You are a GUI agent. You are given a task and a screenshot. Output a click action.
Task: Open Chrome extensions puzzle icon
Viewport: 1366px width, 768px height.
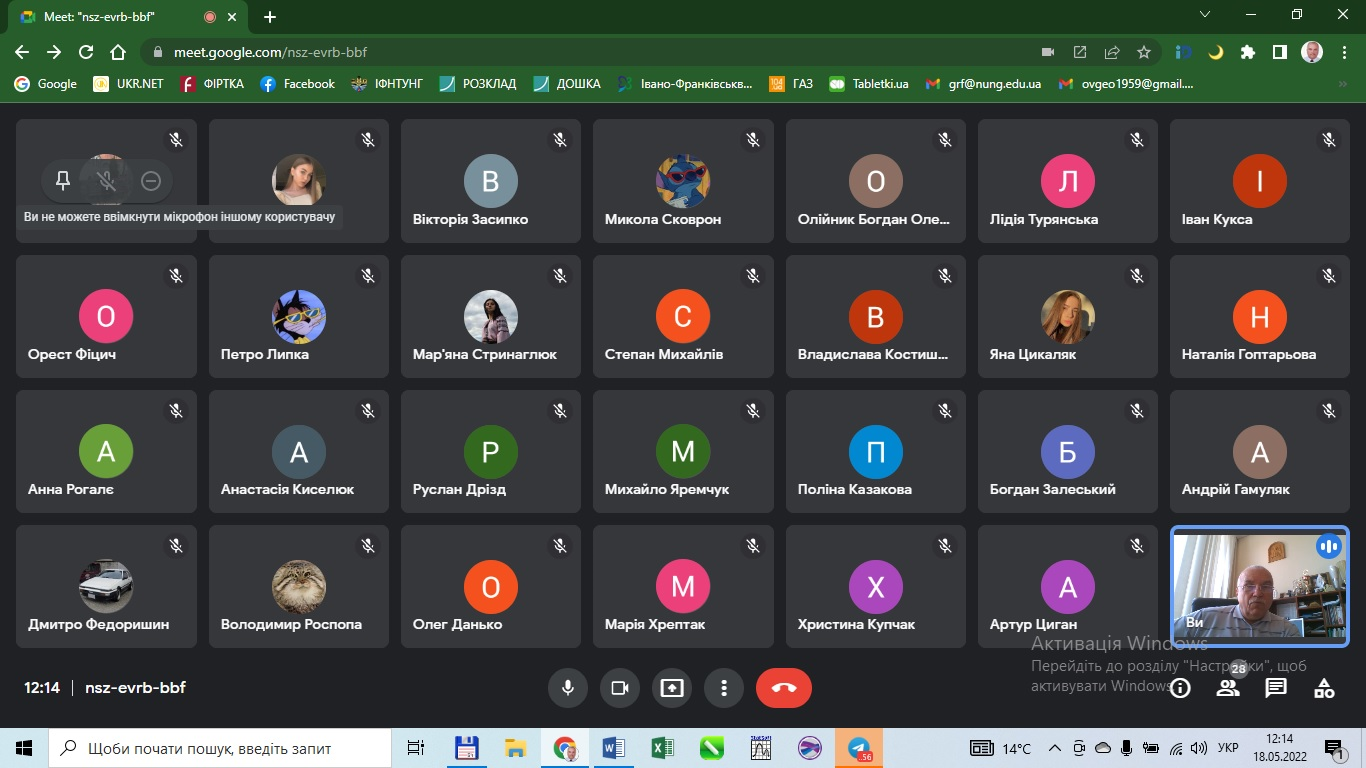[1247, 52]
